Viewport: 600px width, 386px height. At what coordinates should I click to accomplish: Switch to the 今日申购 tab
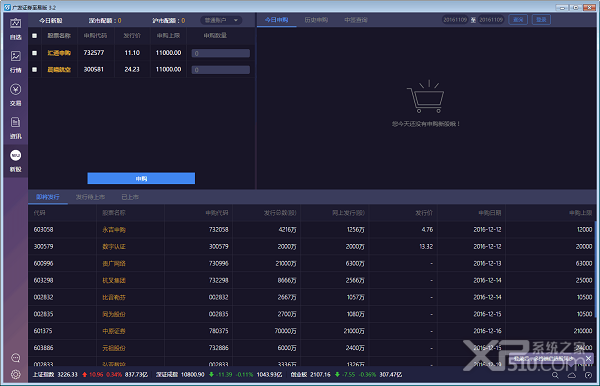pos(277,20)
